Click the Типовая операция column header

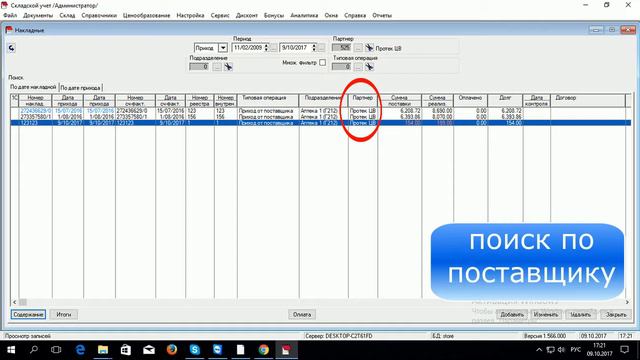click(268, 101)
